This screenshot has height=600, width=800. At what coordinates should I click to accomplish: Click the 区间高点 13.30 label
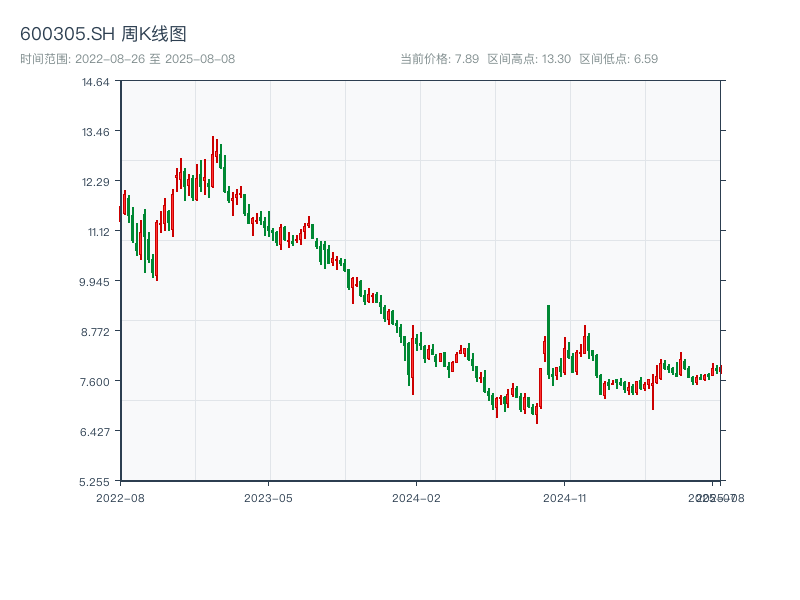(529, 59)
